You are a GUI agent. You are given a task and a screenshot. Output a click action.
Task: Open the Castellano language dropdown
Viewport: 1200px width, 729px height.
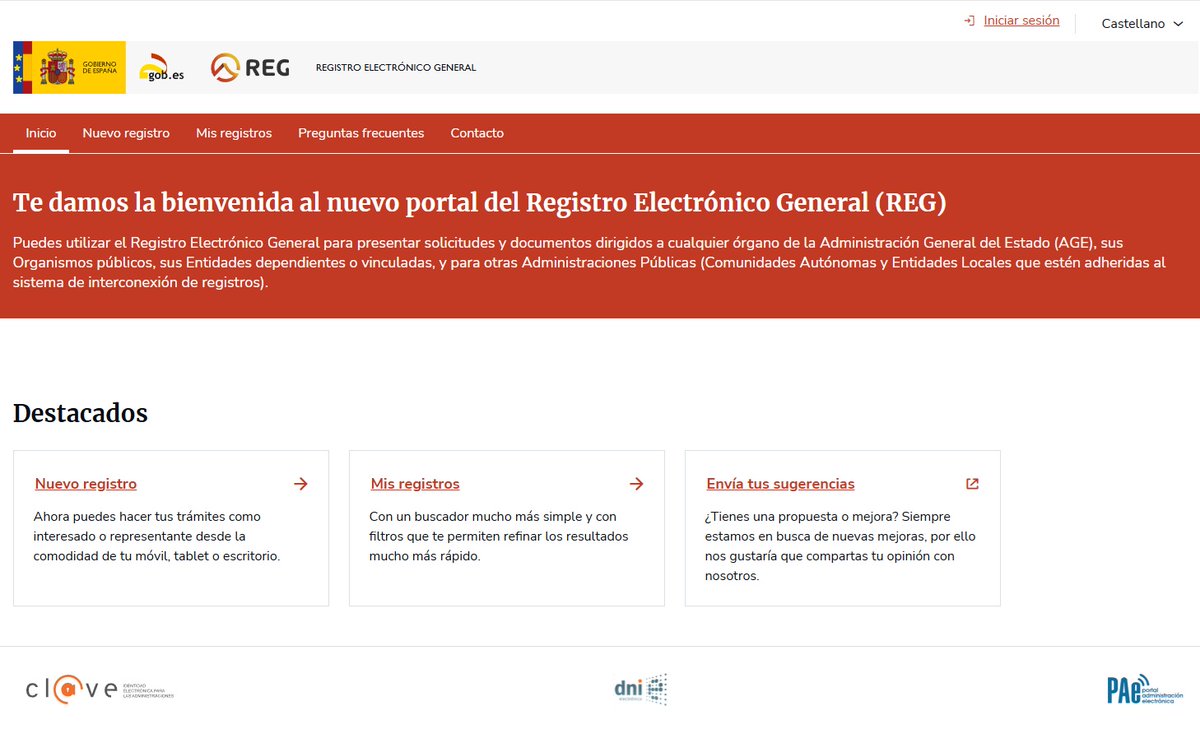[1142, 24]
